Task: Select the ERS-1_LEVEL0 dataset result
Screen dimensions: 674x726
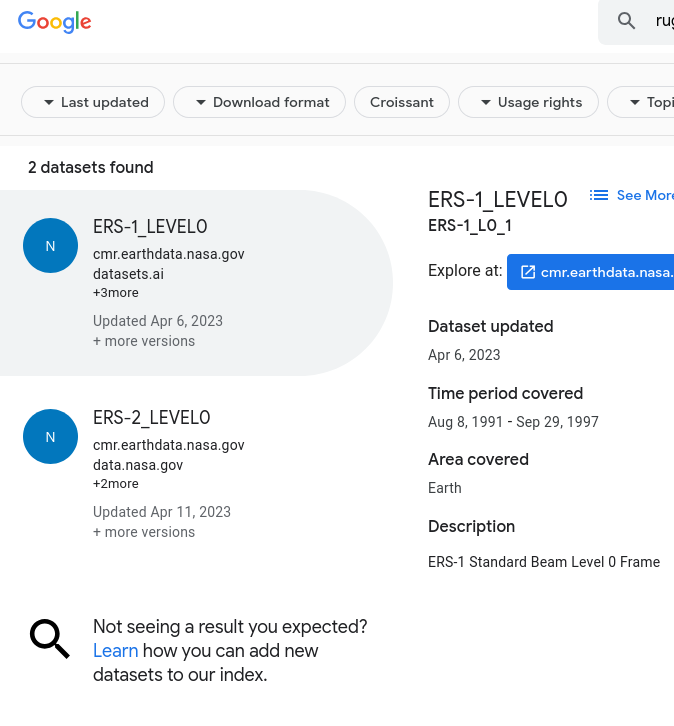Action: pos(150,227)
